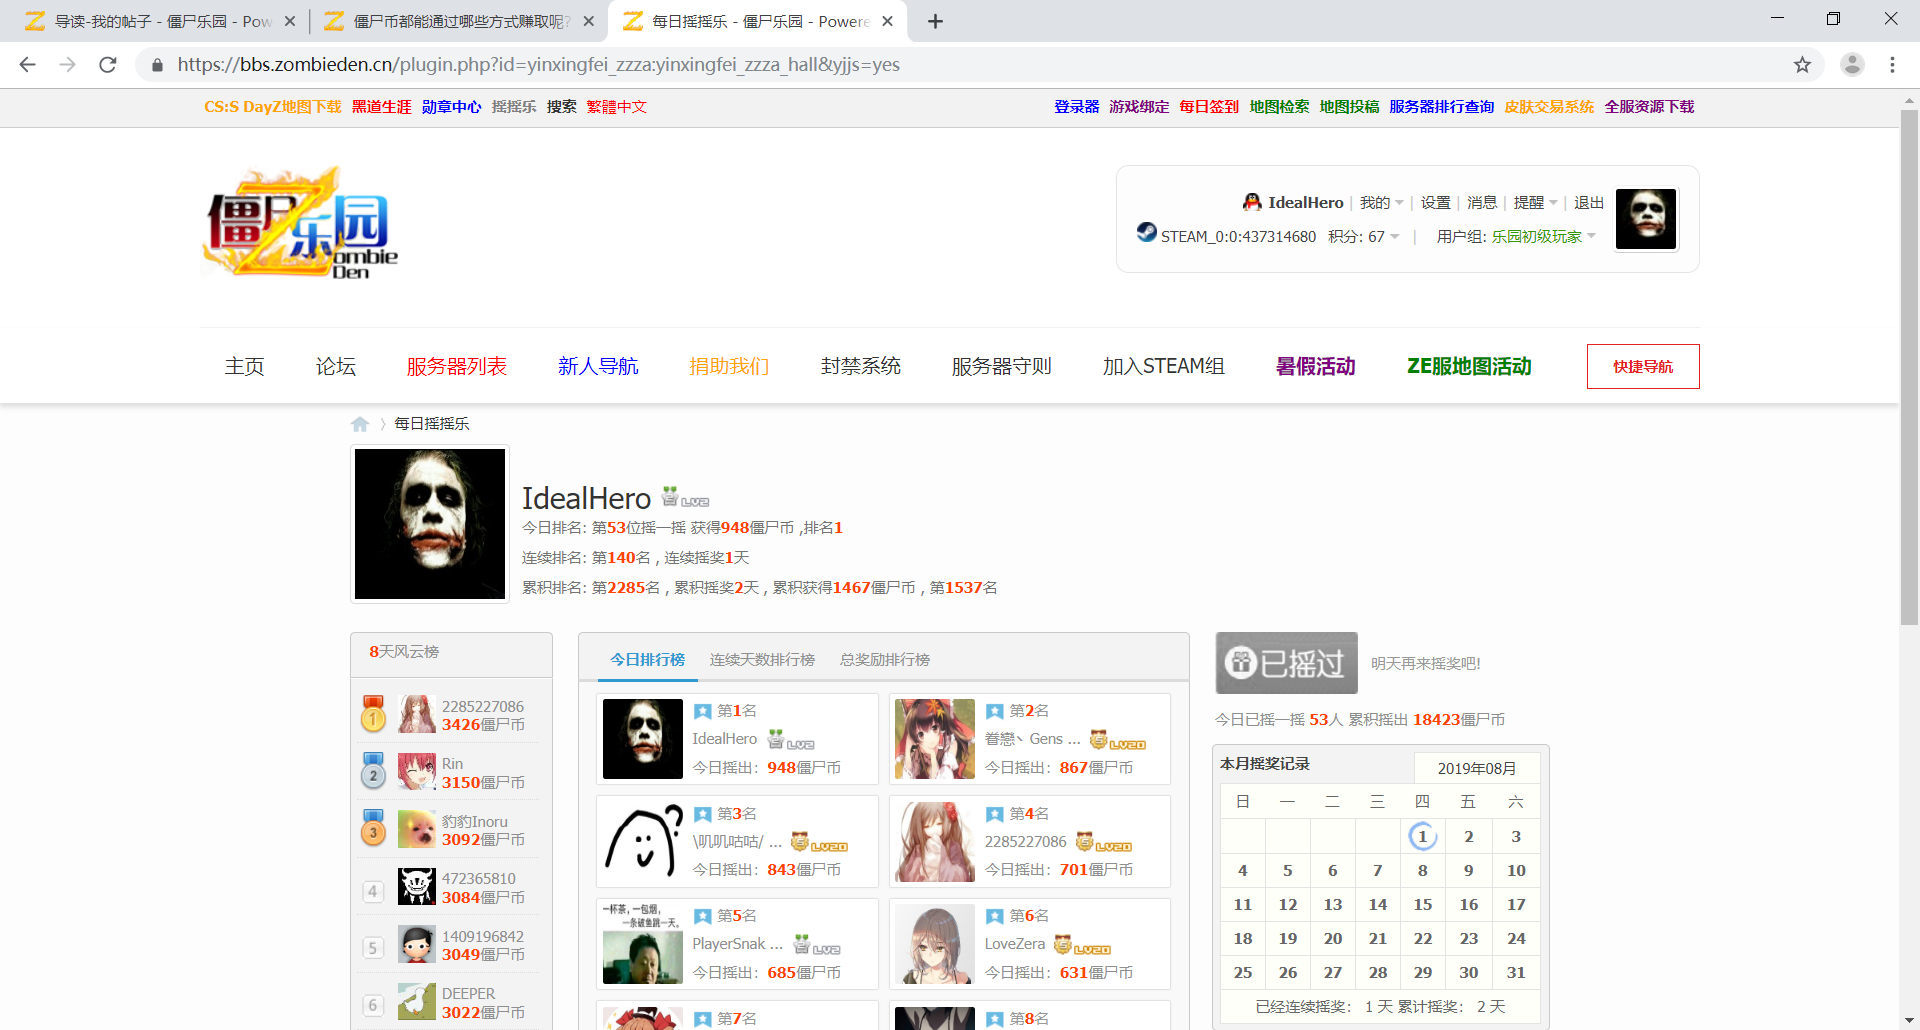This screenshot has width=1920, height=1030.
Task: Expand the 我的 dropdown menu
Action: click(x=1381, y=202)
